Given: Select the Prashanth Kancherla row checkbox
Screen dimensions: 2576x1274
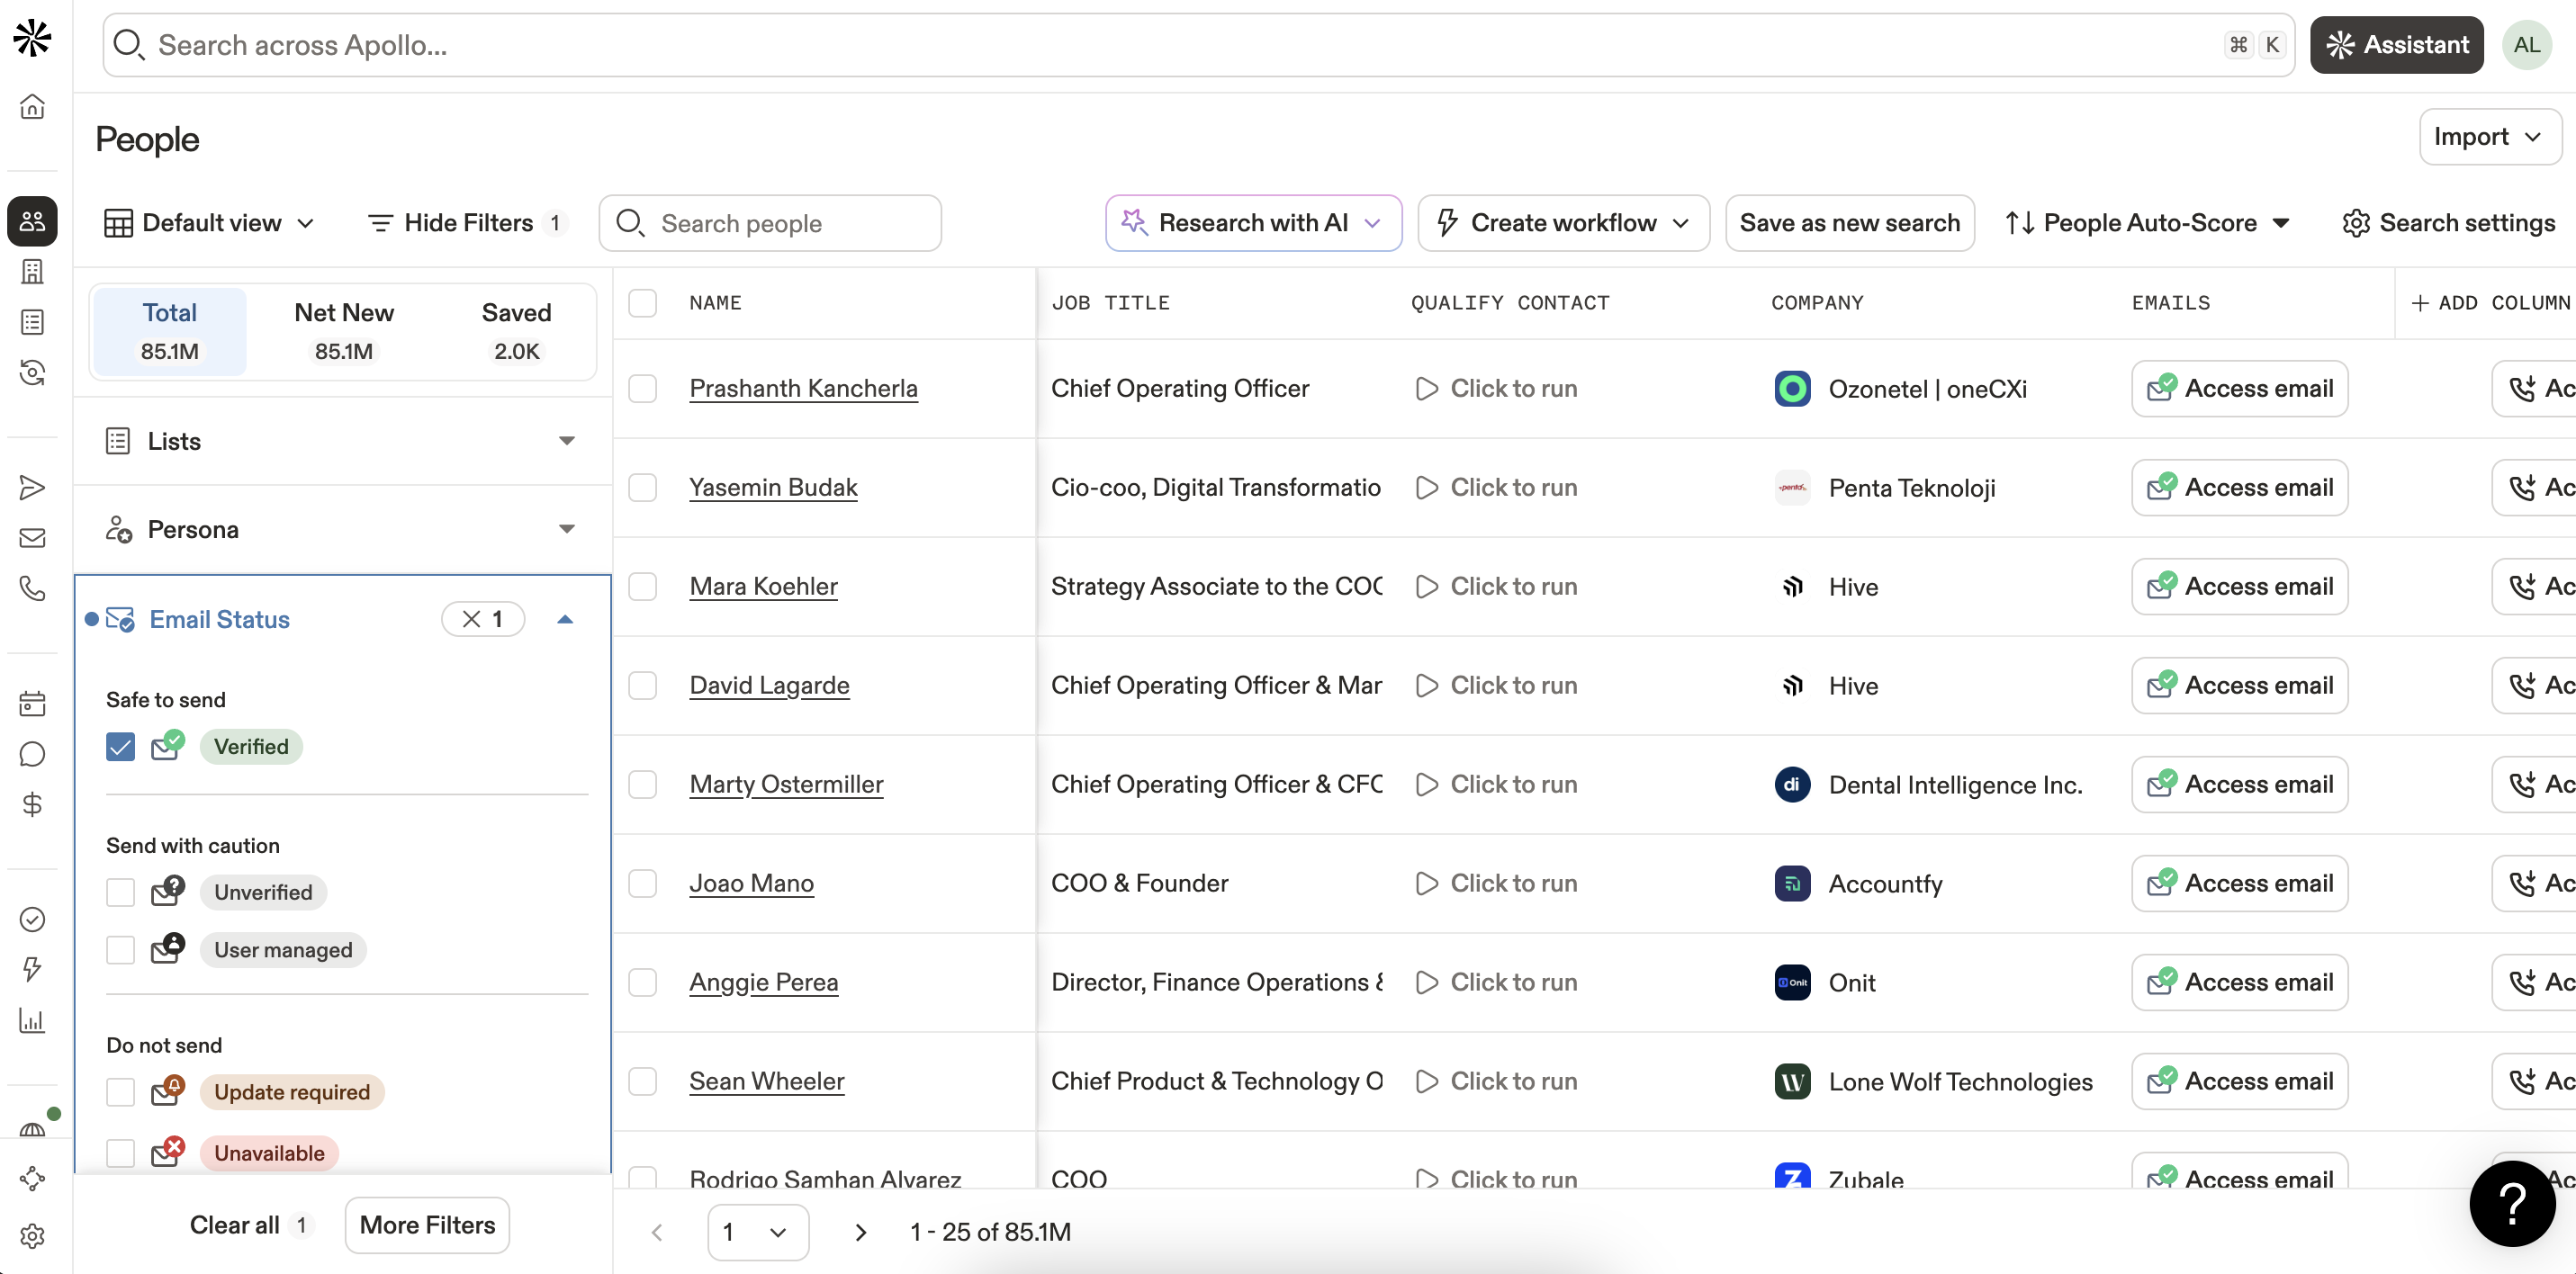Looking at the screenshot, I should pos(642,389).
